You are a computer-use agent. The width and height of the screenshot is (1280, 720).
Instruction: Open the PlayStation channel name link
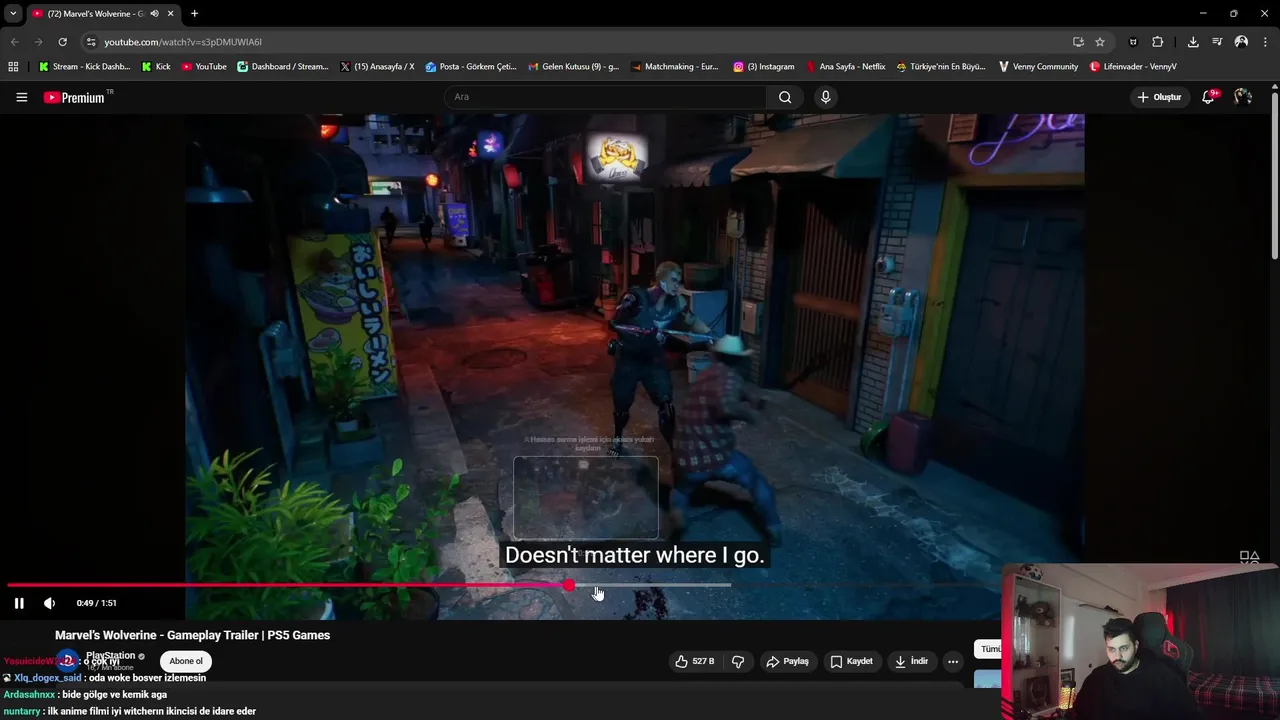coord(110,656)
